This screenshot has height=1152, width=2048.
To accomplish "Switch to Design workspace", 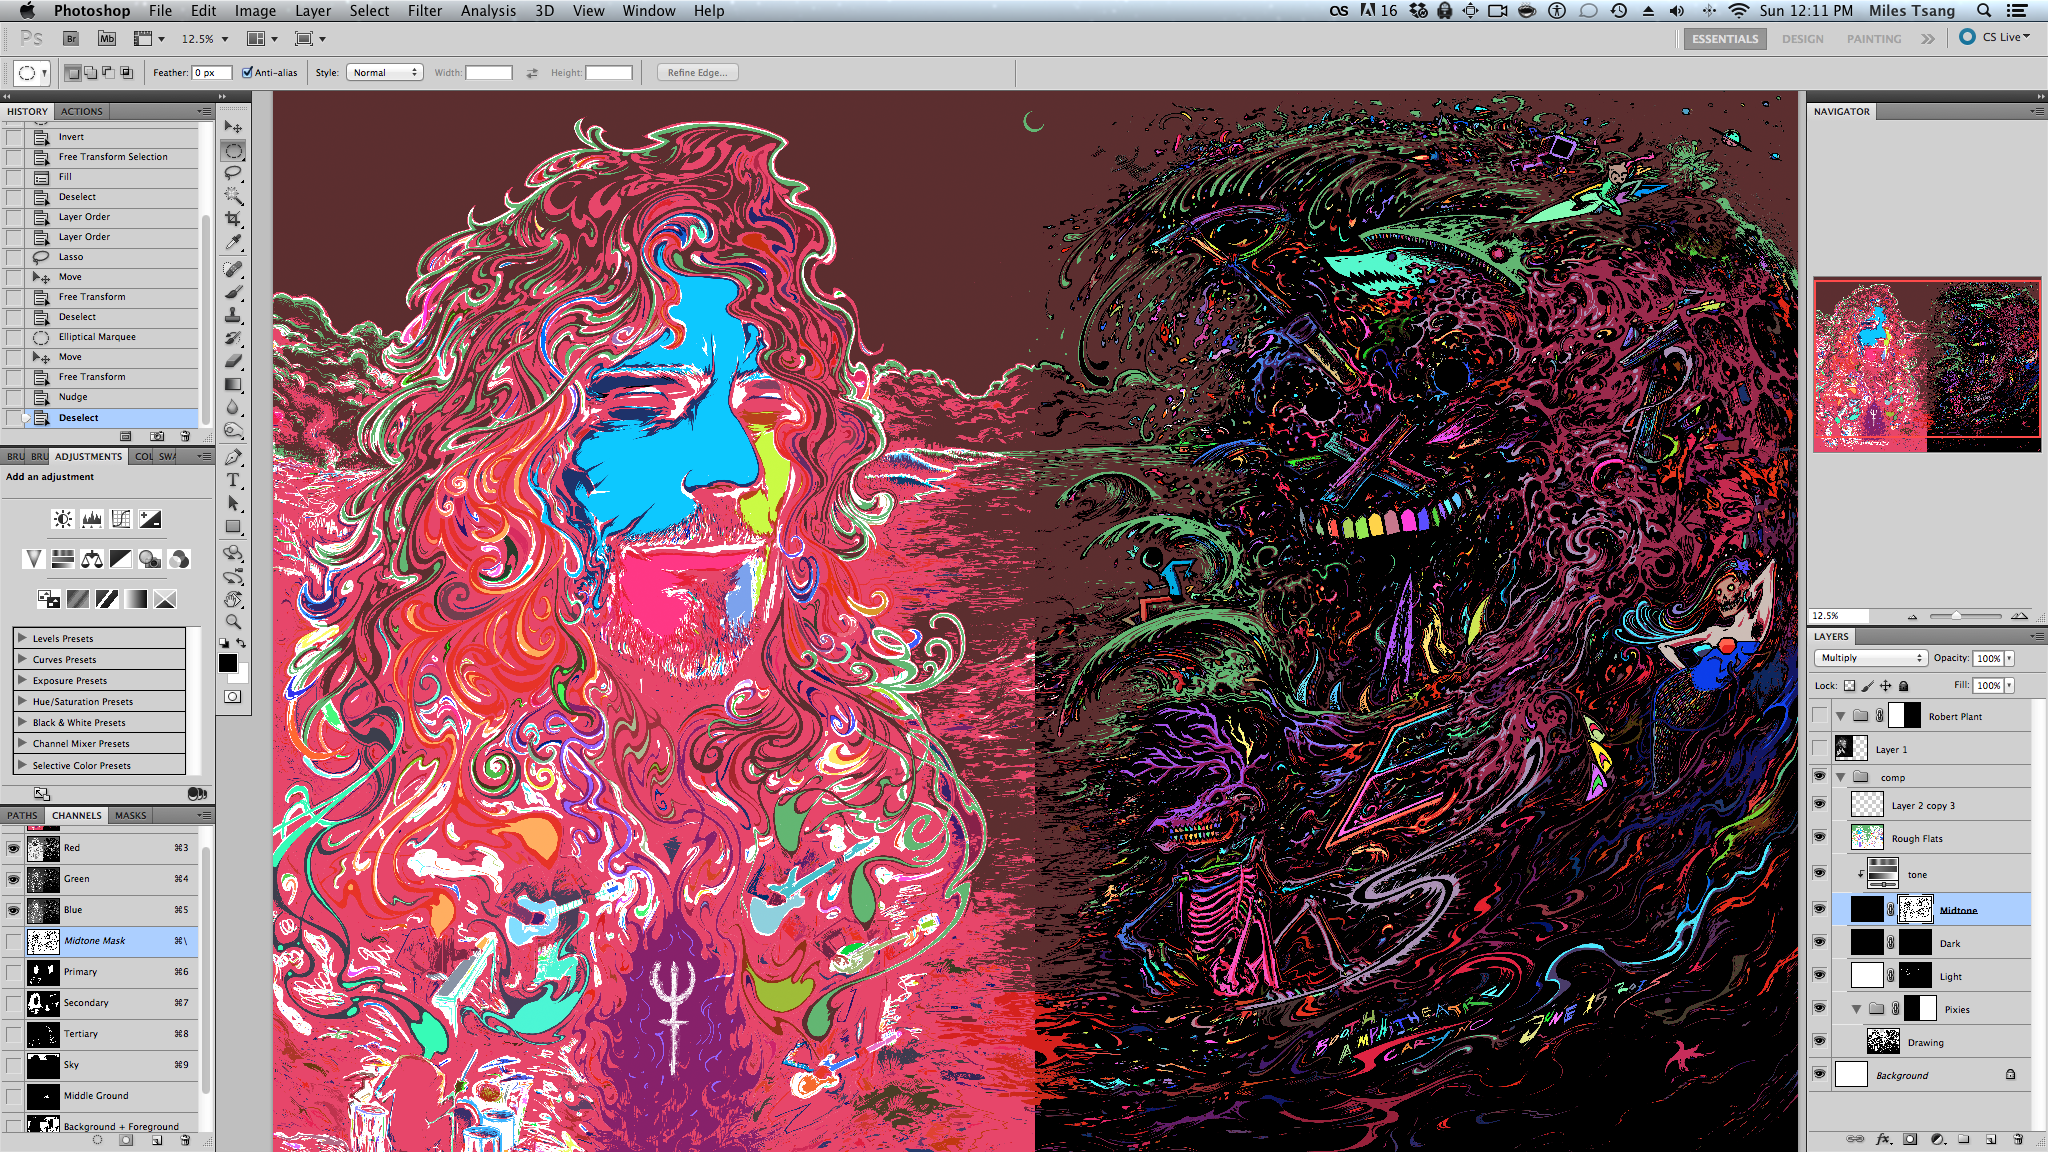I will pyautogui.click(x=1802, y=38).
